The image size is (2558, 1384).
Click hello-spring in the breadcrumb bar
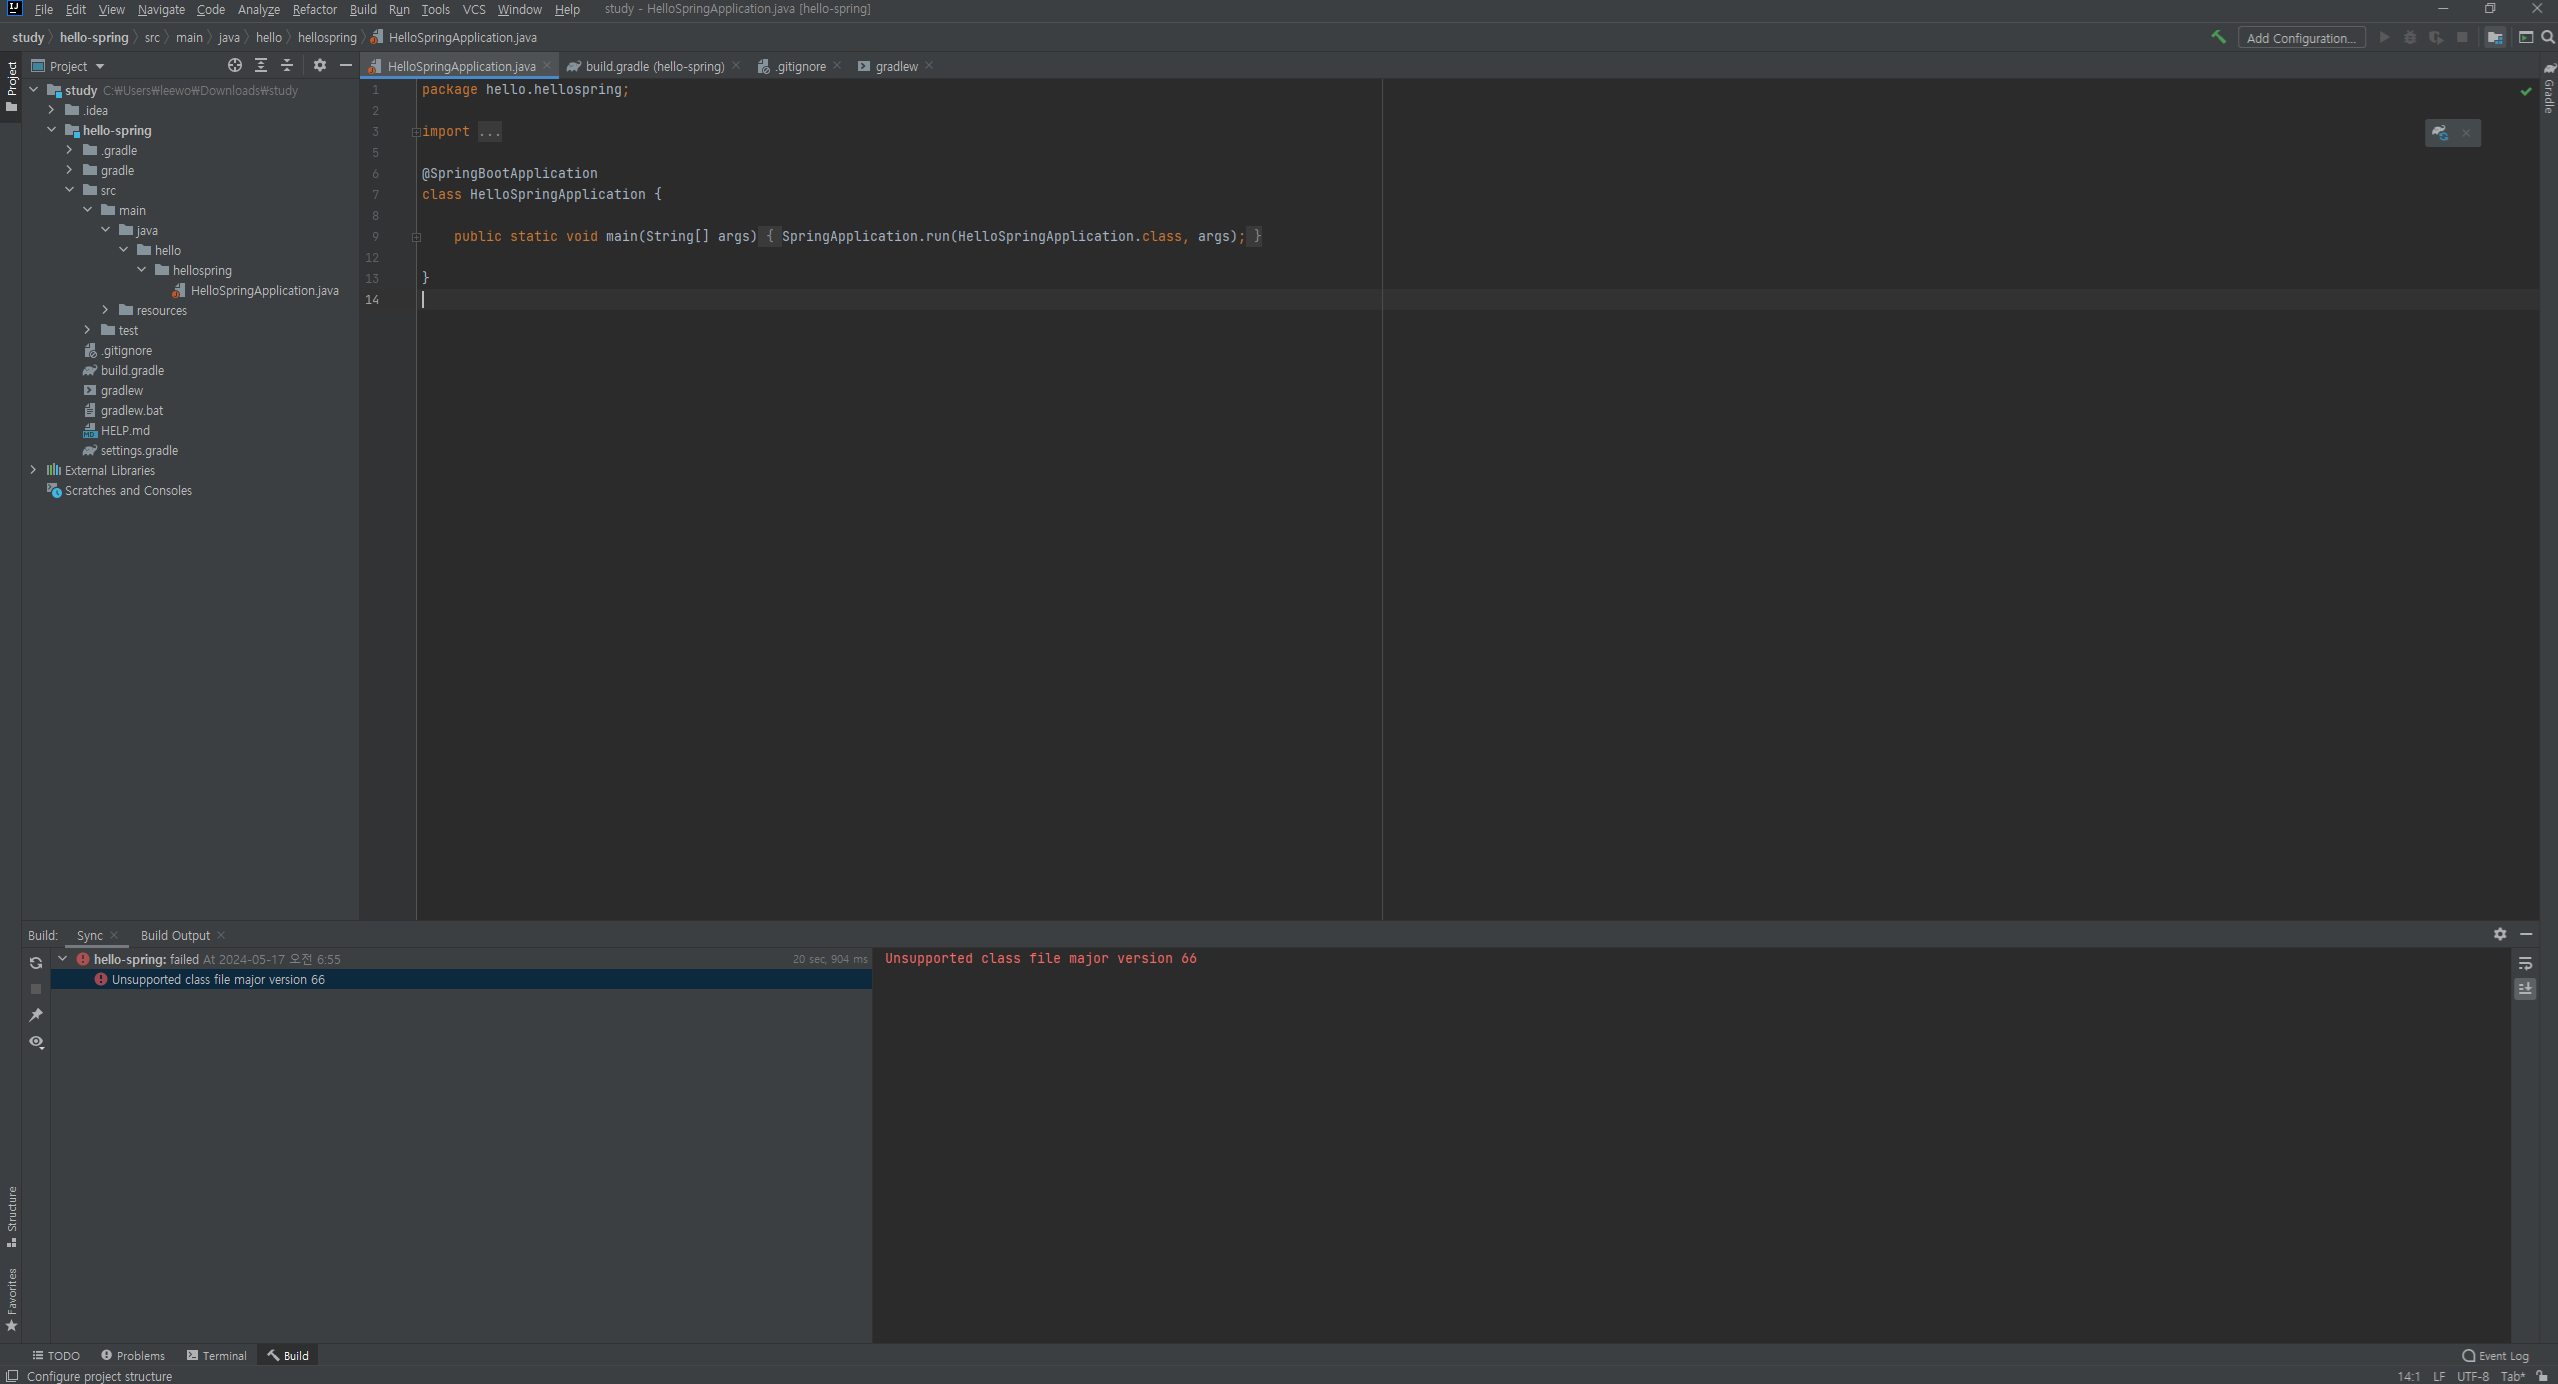point(94,37)
